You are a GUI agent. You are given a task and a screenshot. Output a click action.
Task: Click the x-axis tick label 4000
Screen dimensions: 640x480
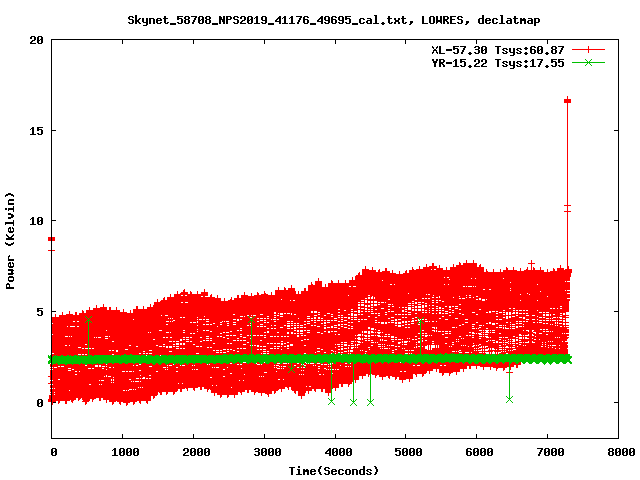pyautogui.click(x=338, y=452)
